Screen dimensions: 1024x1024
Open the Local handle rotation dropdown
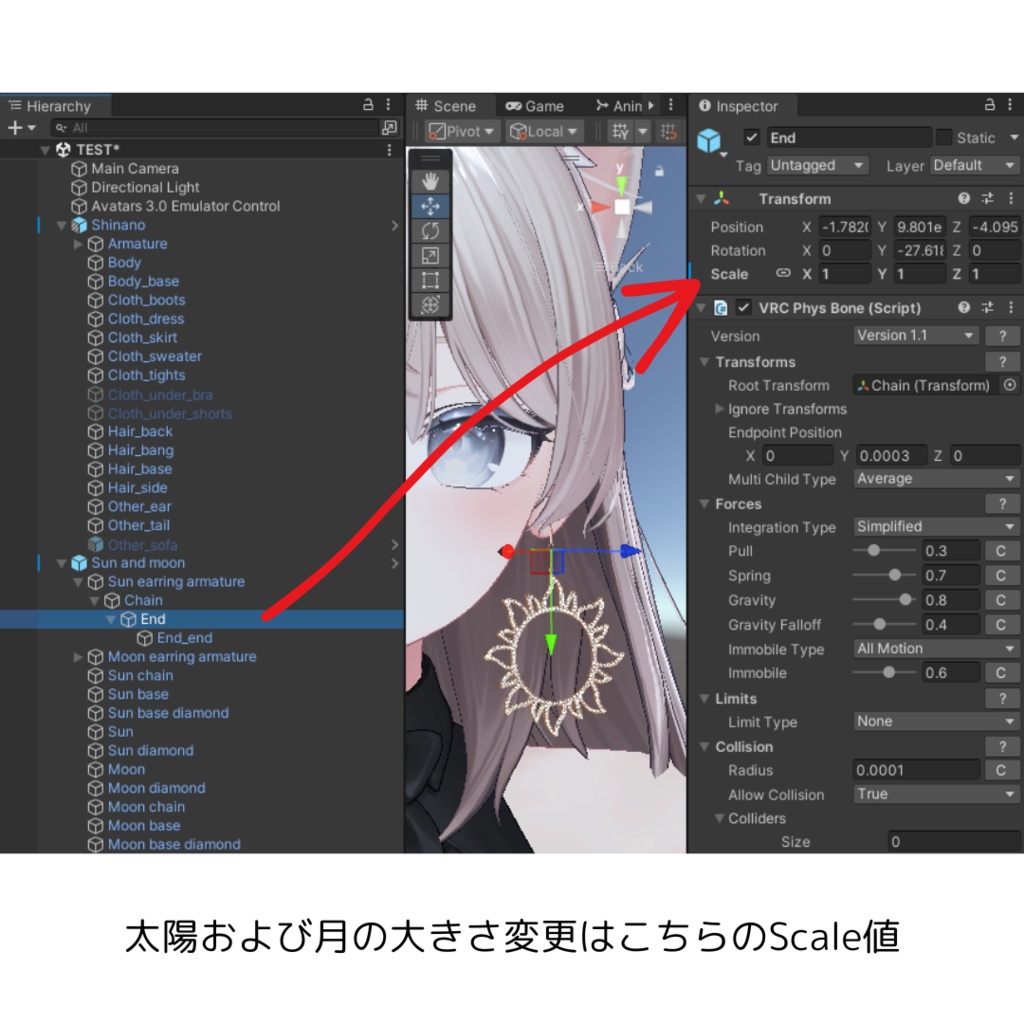click(x=543, y=131)
